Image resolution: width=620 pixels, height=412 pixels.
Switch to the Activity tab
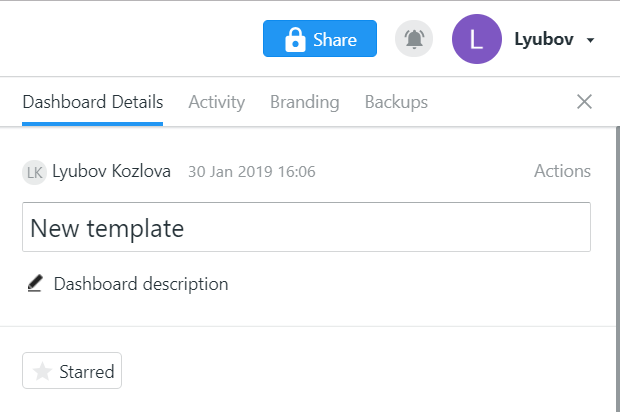[x=216, y=102]
